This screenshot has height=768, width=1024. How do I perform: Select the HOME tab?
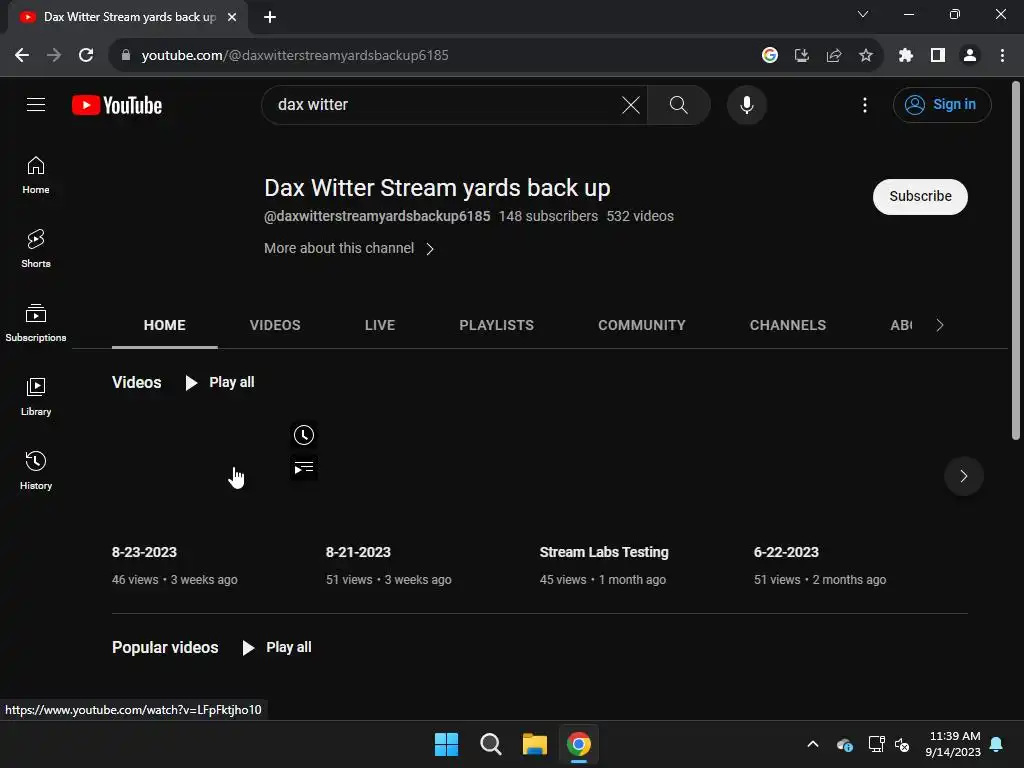click(x=165, y=325)
